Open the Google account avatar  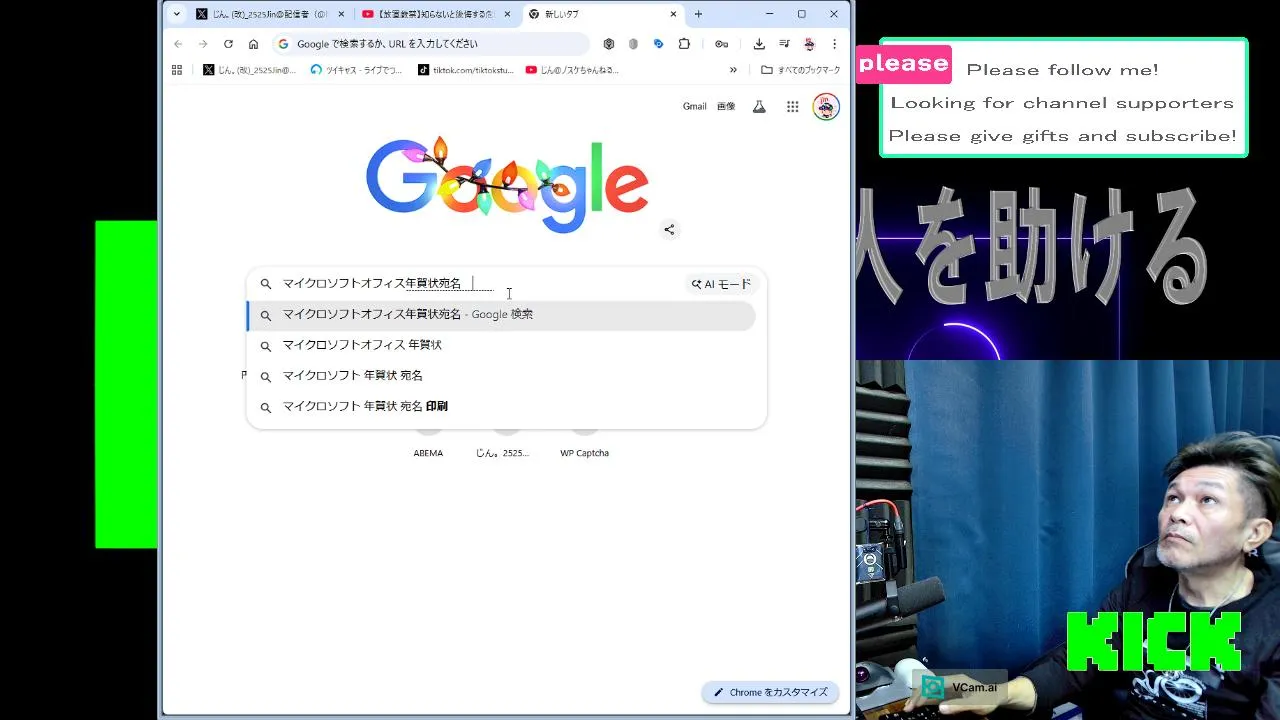click(x=826, y=106)
